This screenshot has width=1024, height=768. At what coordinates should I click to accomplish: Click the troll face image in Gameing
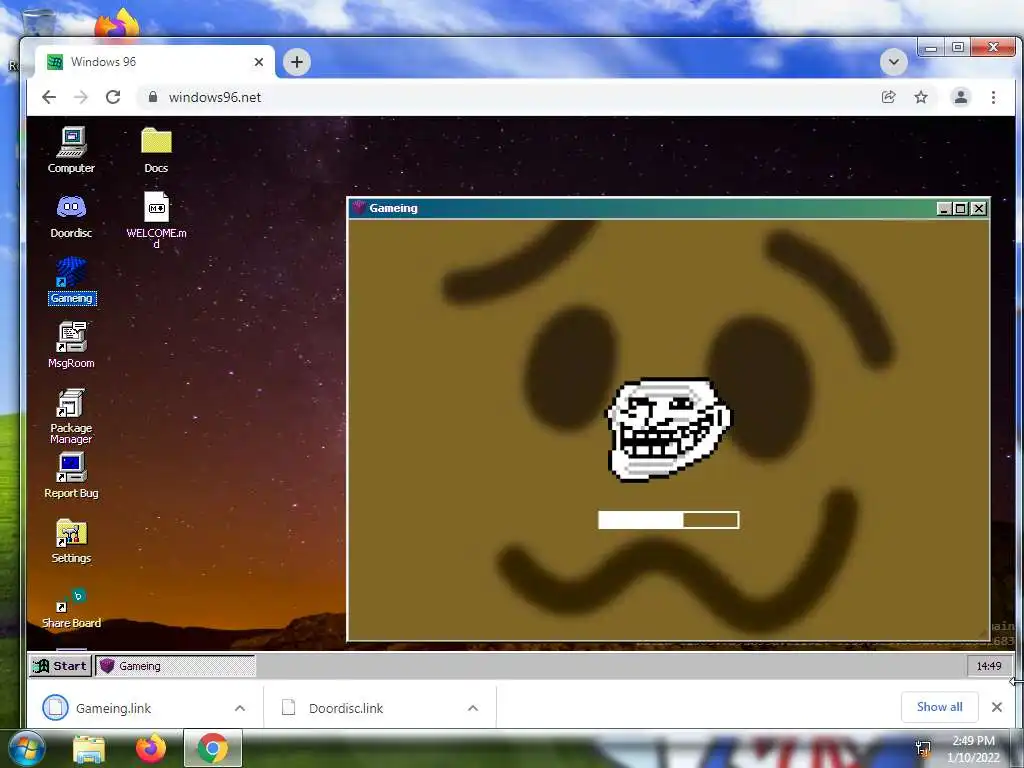(669, 429)
